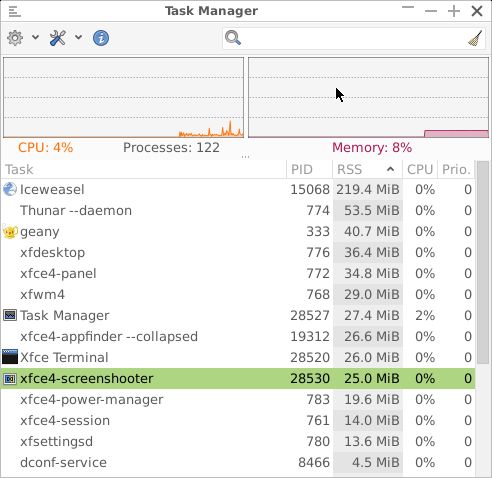Select the Xfce Terminal process
The height and width of the screenshot is (478, 492).
(238, 357)
